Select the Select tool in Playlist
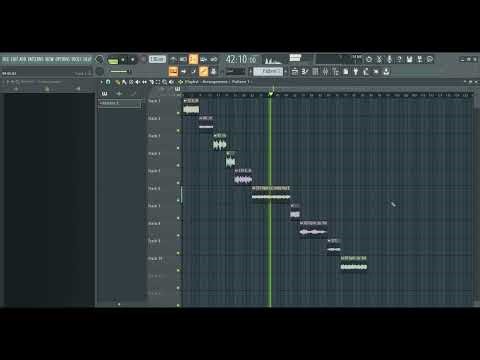The height and width of the screenshot is (360, 480). click(158, 82)
